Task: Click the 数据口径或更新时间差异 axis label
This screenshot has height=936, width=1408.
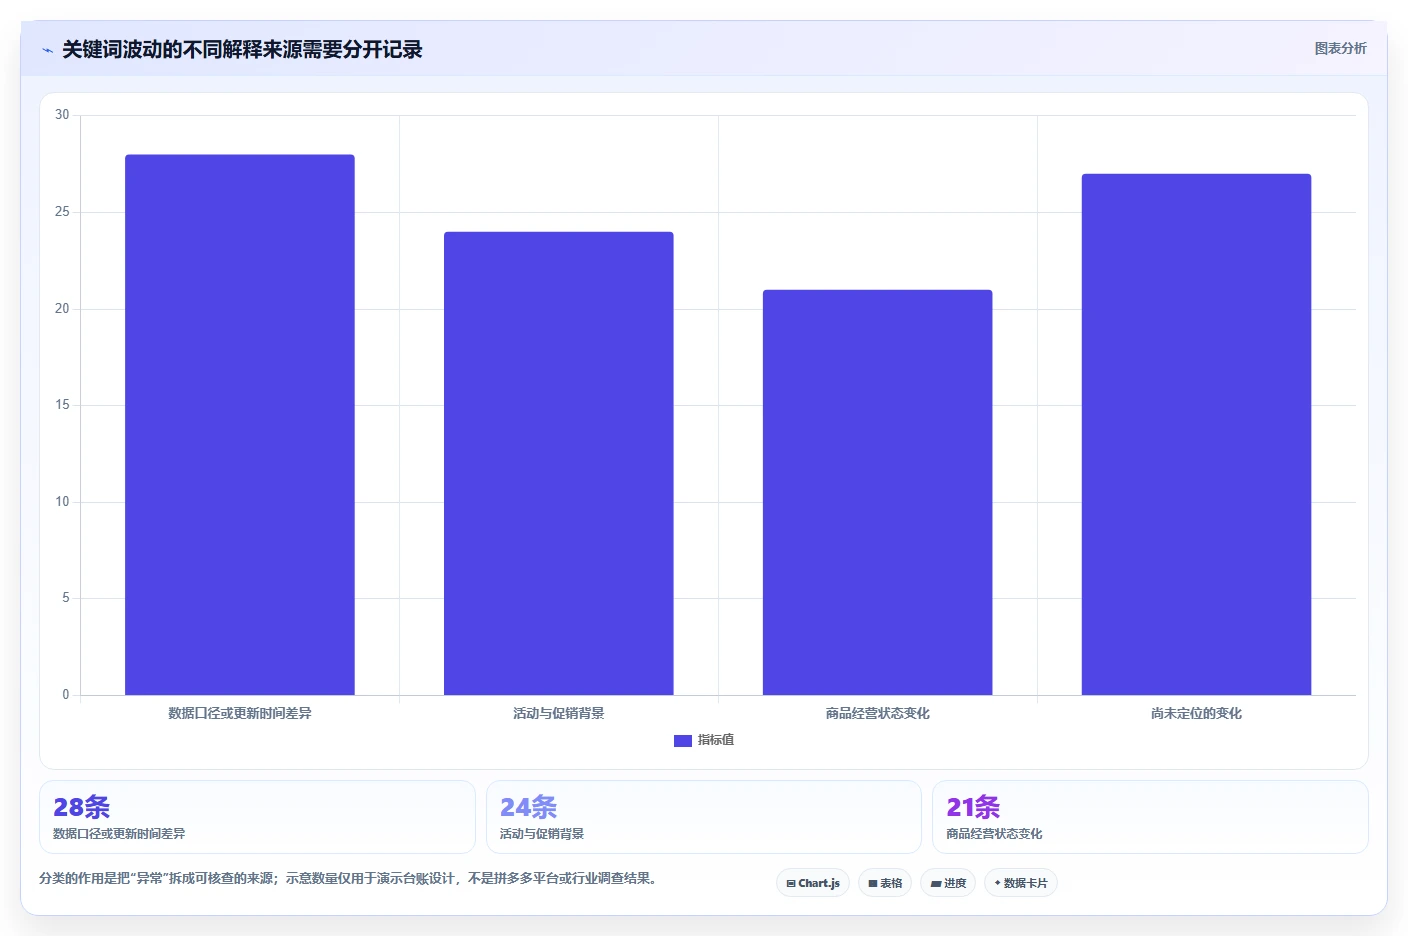Action: 240,713
